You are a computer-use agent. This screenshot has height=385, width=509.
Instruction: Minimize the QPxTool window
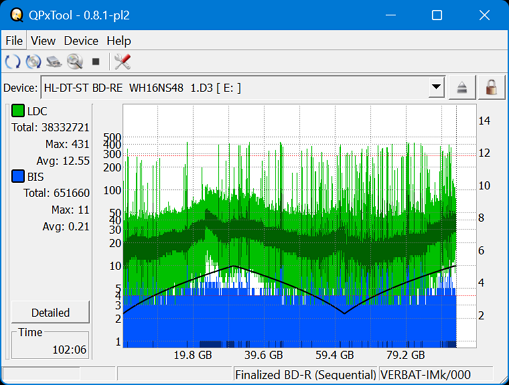point(390,15)
